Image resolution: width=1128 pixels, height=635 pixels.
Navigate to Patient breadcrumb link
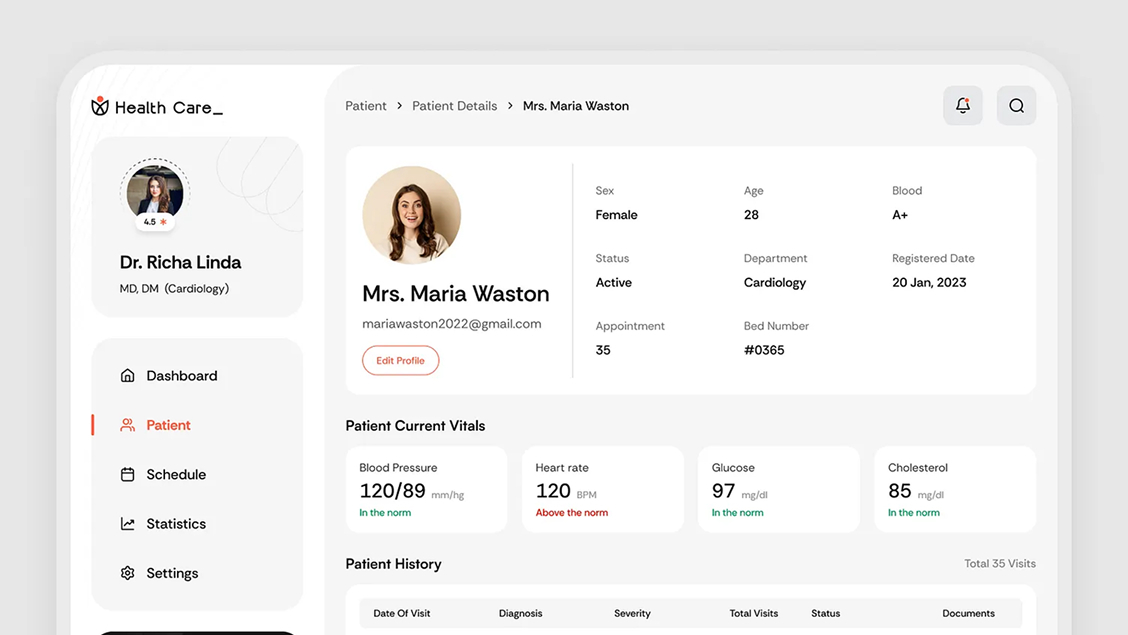pos(366,106)
